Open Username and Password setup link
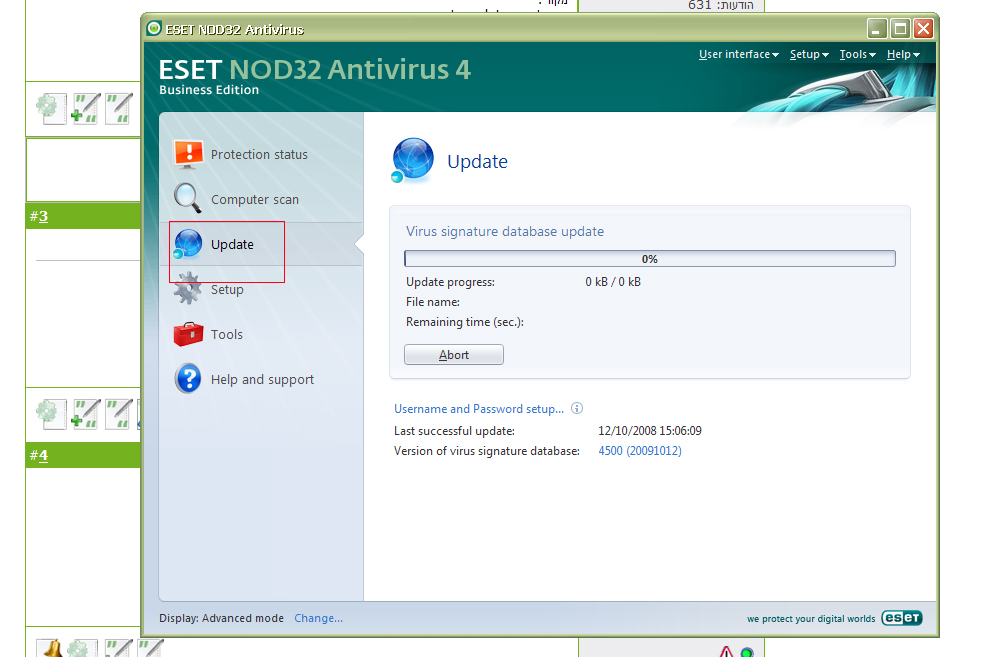Image resolution: width=983 pixels, height=657 pixels. (479, 409)
